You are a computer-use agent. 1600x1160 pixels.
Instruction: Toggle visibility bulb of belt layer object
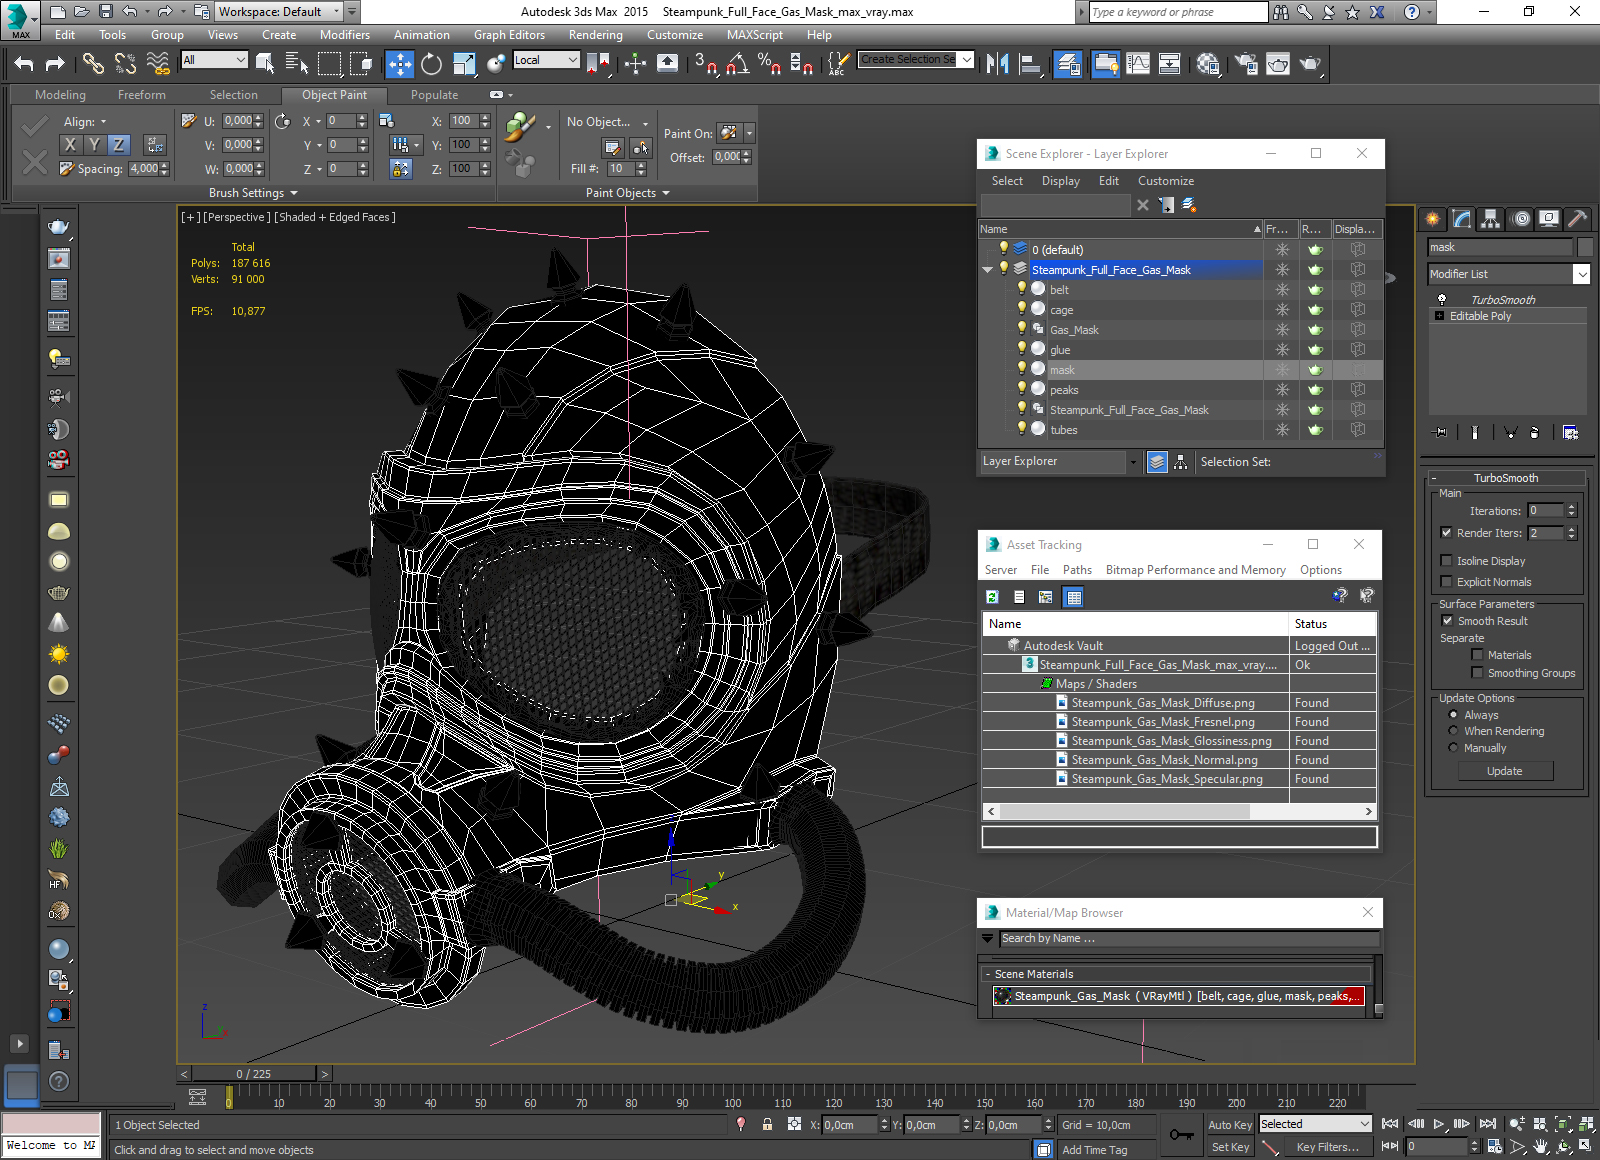[x=1021, y=289]
